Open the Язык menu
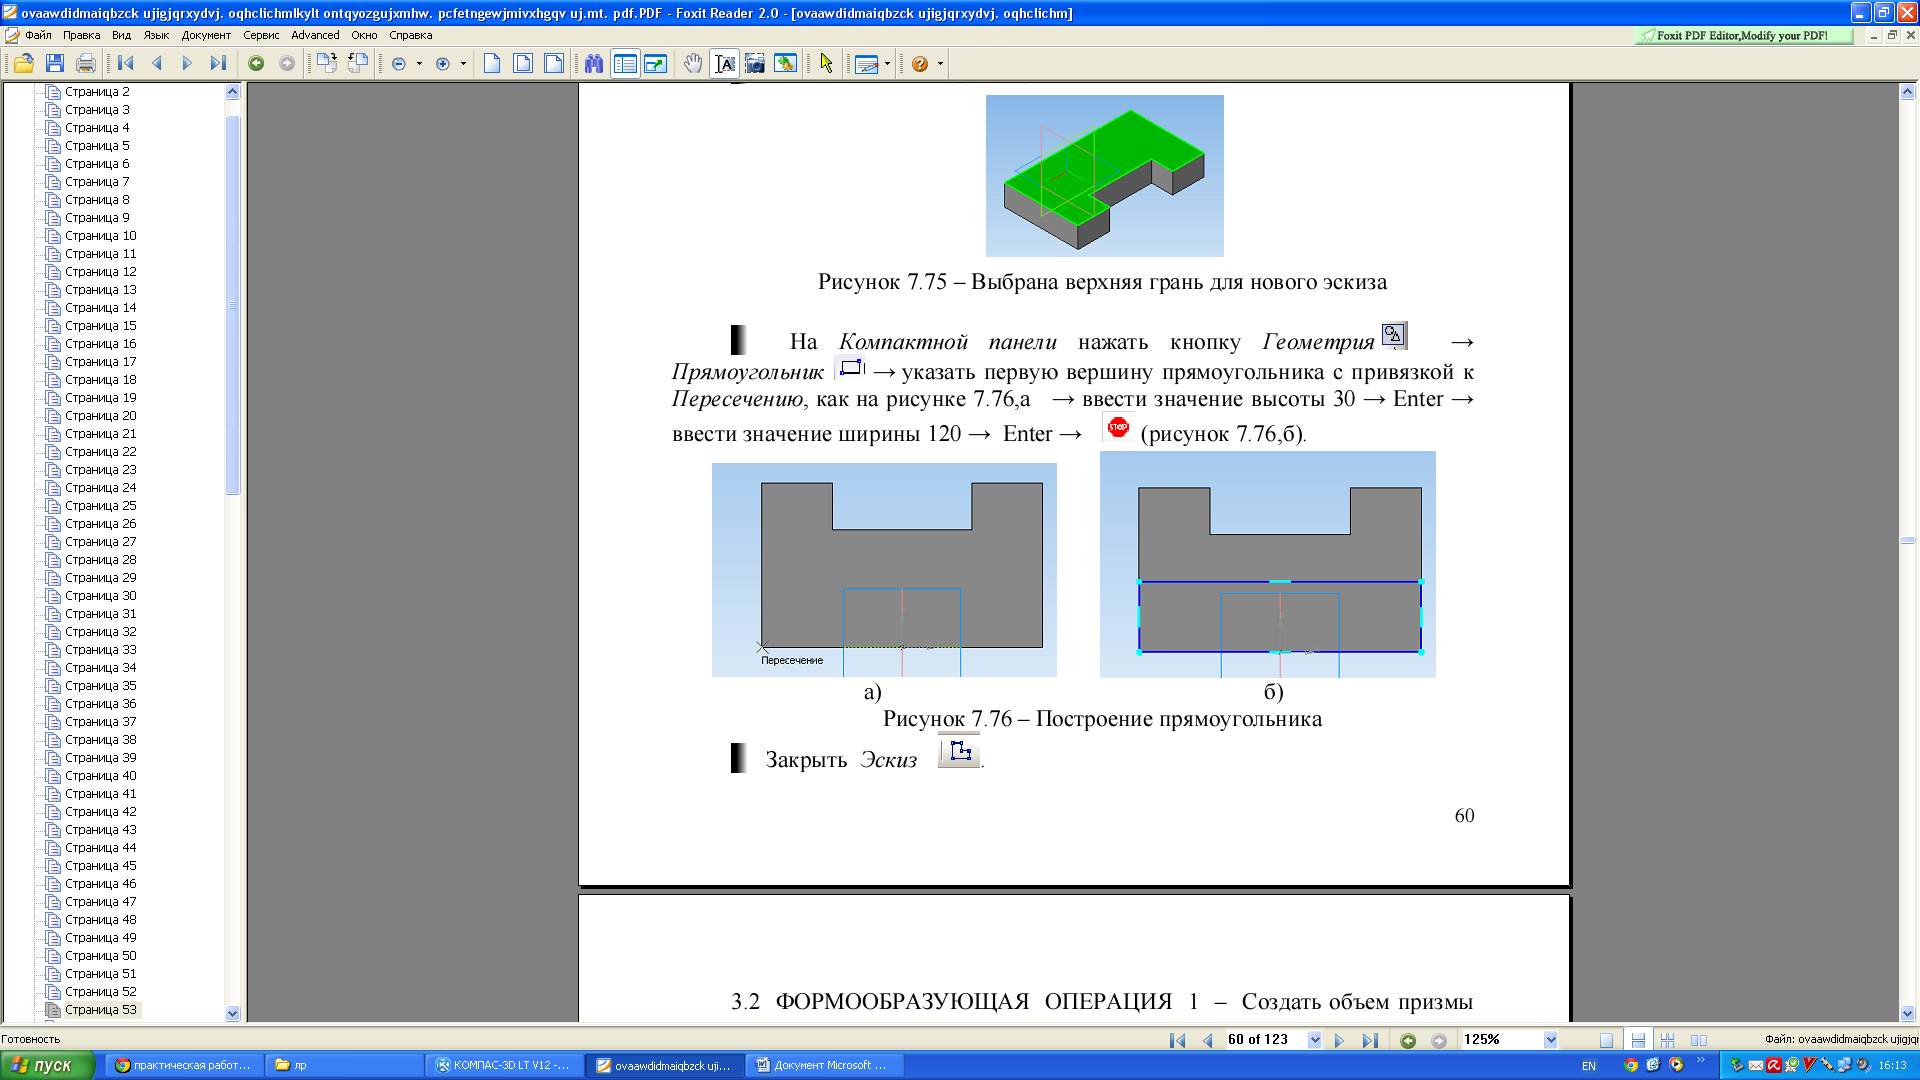The width and height of the screenshot is (1920, 1080). point(156,35)
